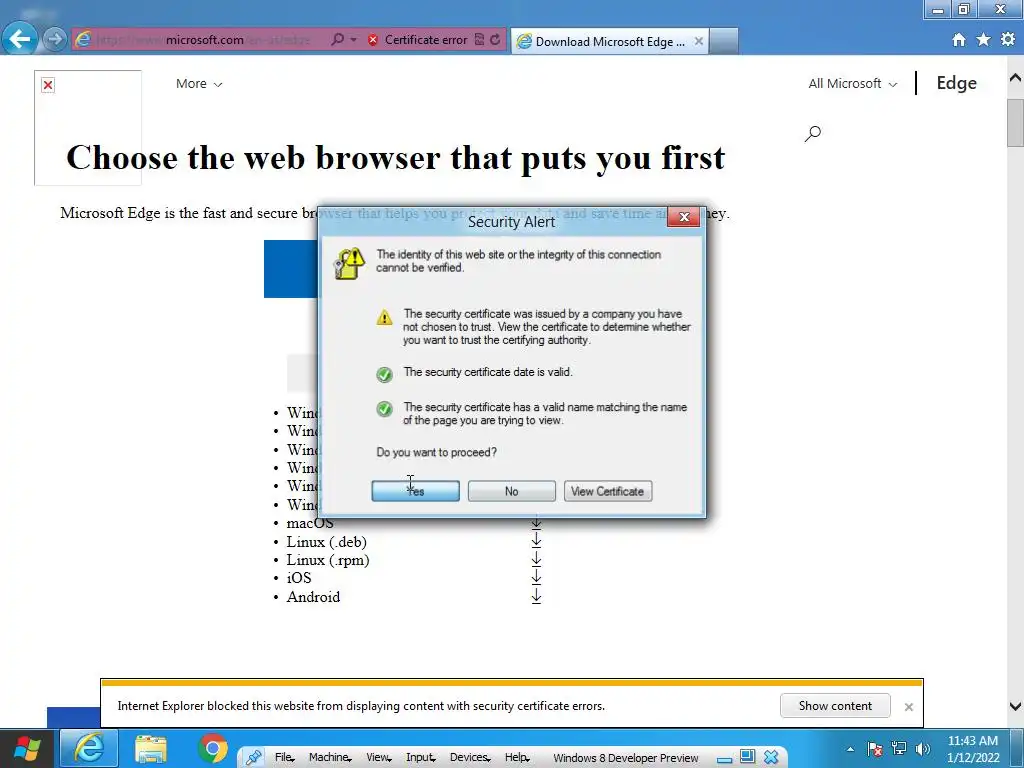Click Show content in the notification bar
1024x768 pixels.
click(x=835, y=705)
